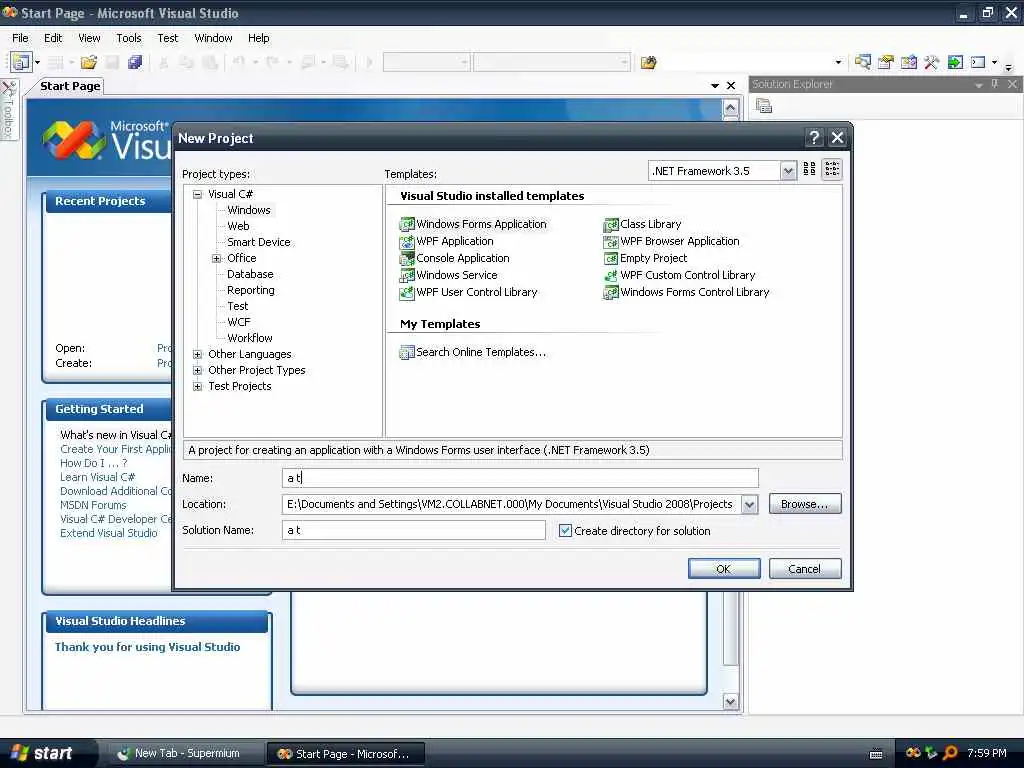The image size is (1024, 768).
Task: Open the Start Page active files dropdown
Action: (x=714, y=86)
